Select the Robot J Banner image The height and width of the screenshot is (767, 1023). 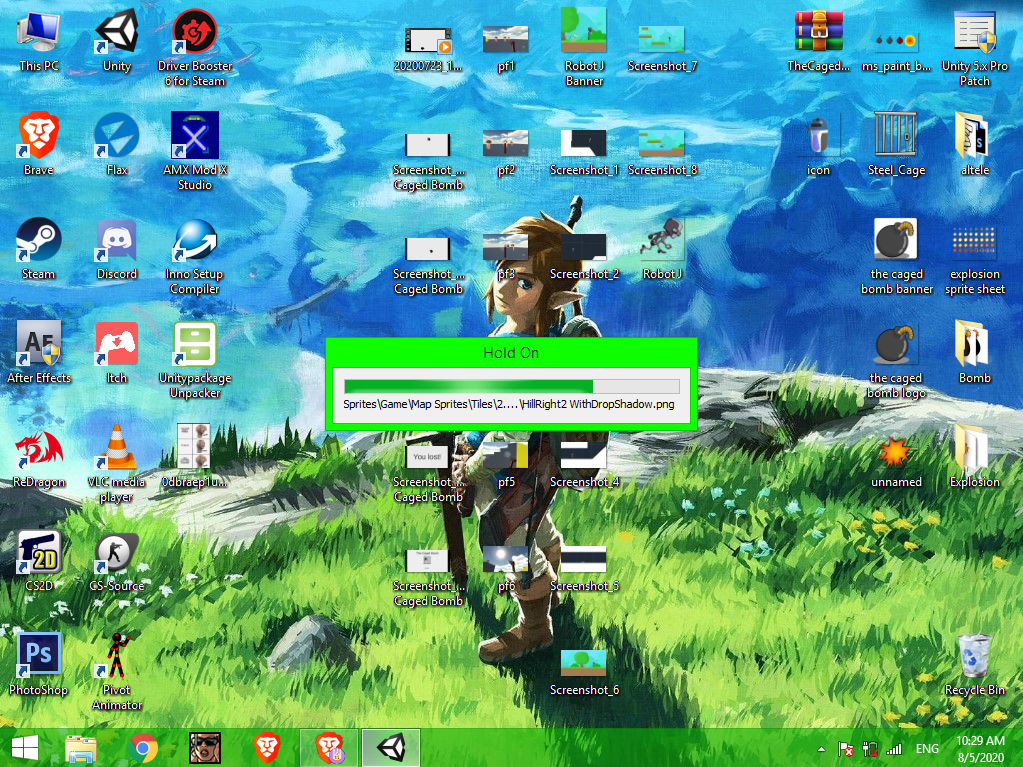(x=584, y=48)
